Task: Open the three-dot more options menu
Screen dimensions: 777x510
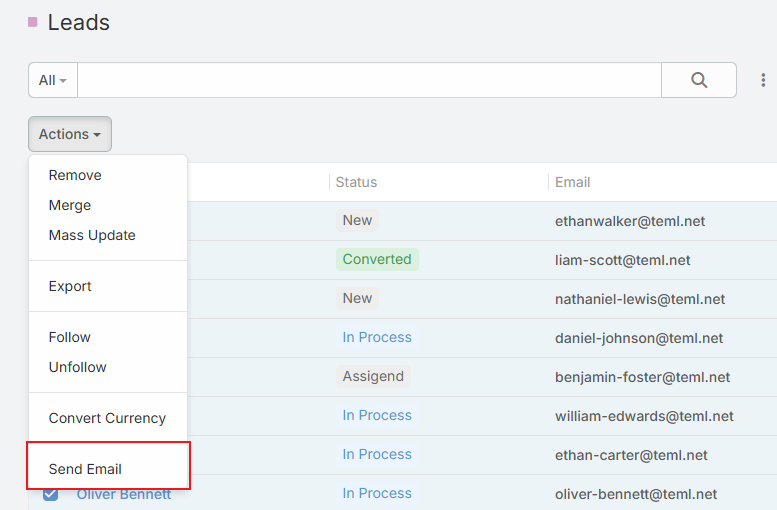Action: pos(764,80)
